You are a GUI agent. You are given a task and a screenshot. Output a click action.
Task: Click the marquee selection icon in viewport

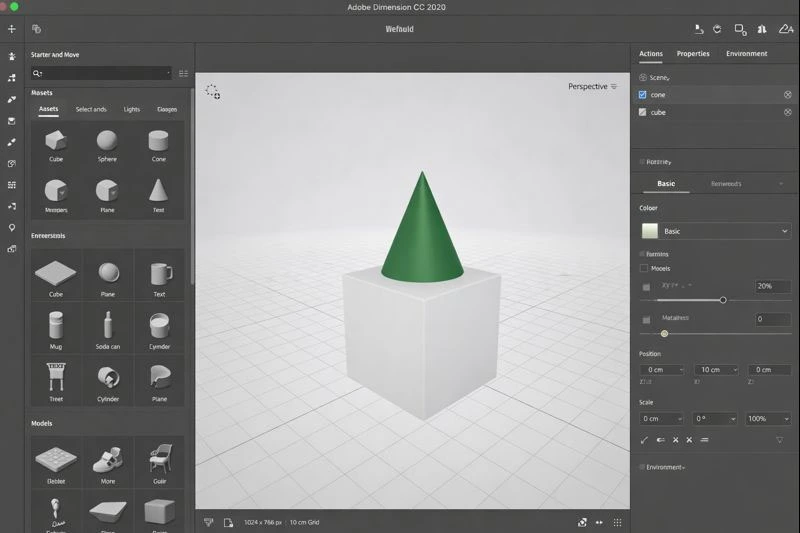point(213,91)
